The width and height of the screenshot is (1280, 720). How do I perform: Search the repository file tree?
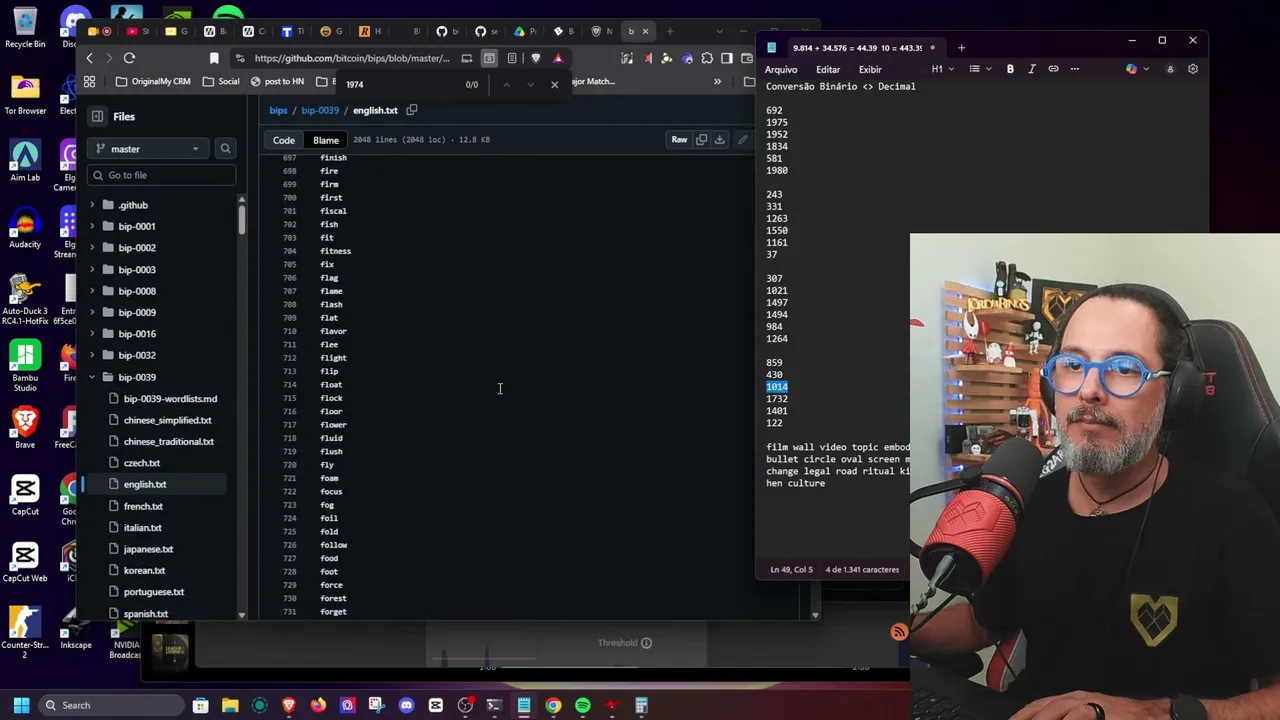point(225,149)
